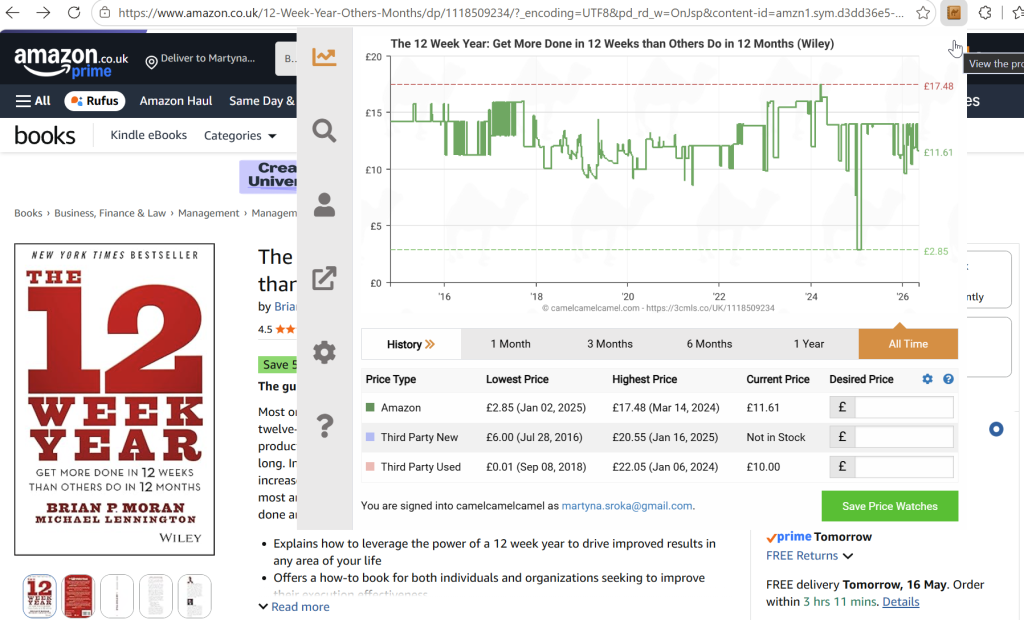Click the Lowest Price column header
Viewport: 1024px width, 620px height.
point(517,379)
